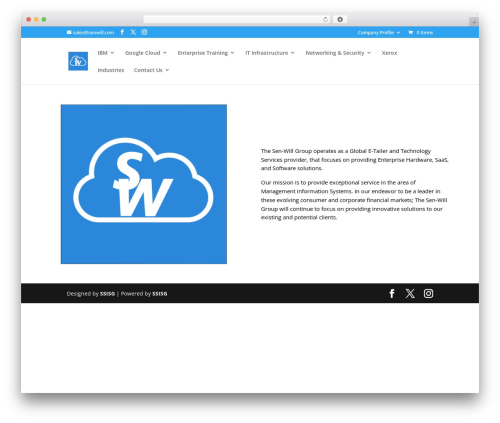Click the X (Twitter) icon in top blue bar
Image resolution: width=500 pixels, height=423 pixels.
click(x=133, y=32)
